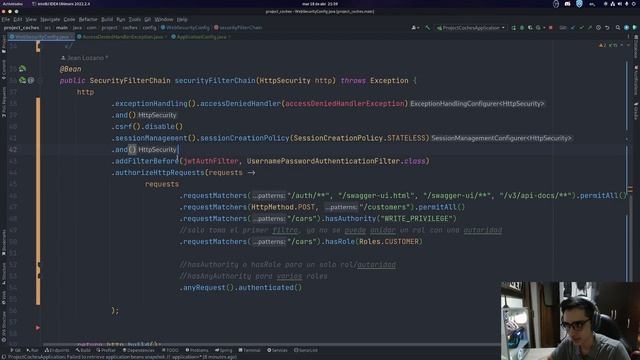Click the Run with Coverage icon
This screenshot has width=640, height=360.
pyautogui.click(x=530, y=28)
